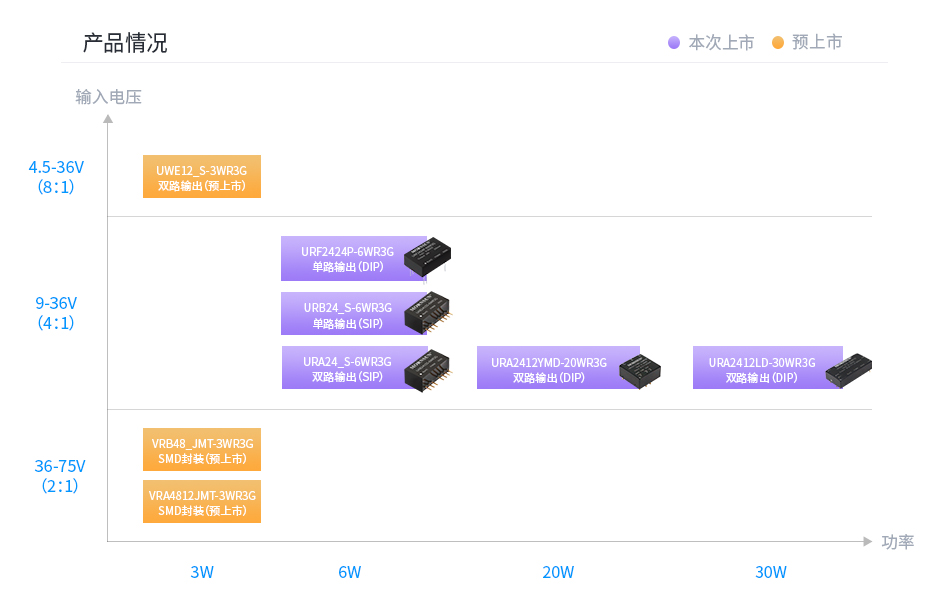This screenshot has height=601, width=950.
Task: Select the URF2424P-6WR3G single output box
Action: pos(347,258)
